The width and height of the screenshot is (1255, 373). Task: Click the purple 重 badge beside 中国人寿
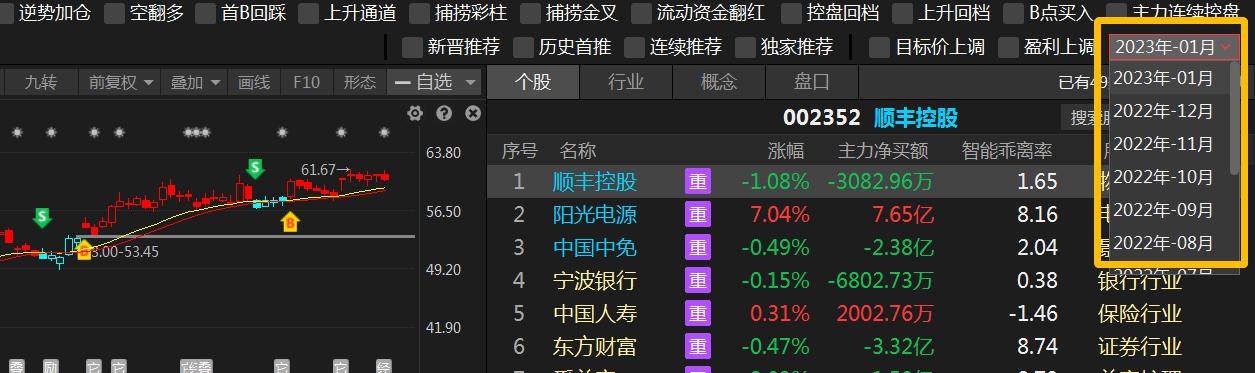click(x=696, y=313)
